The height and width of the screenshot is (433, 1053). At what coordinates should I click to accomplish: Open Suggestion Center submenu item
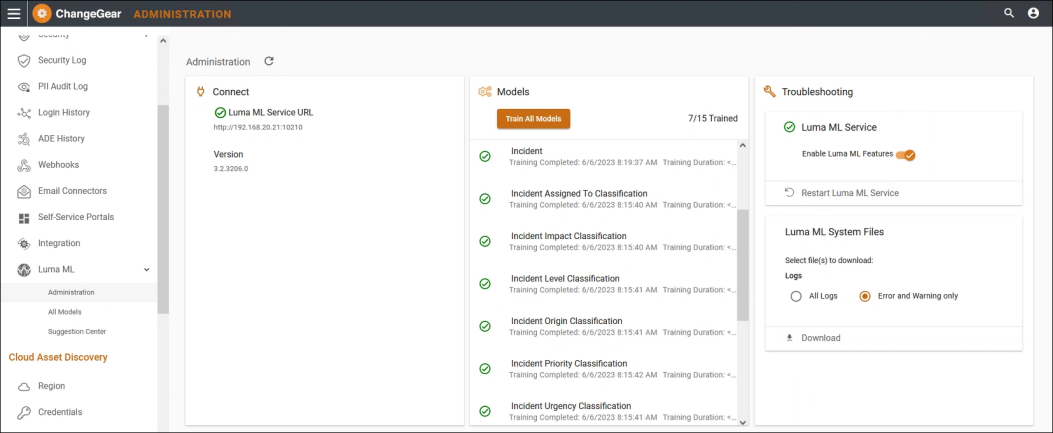[x=77, y=332]
